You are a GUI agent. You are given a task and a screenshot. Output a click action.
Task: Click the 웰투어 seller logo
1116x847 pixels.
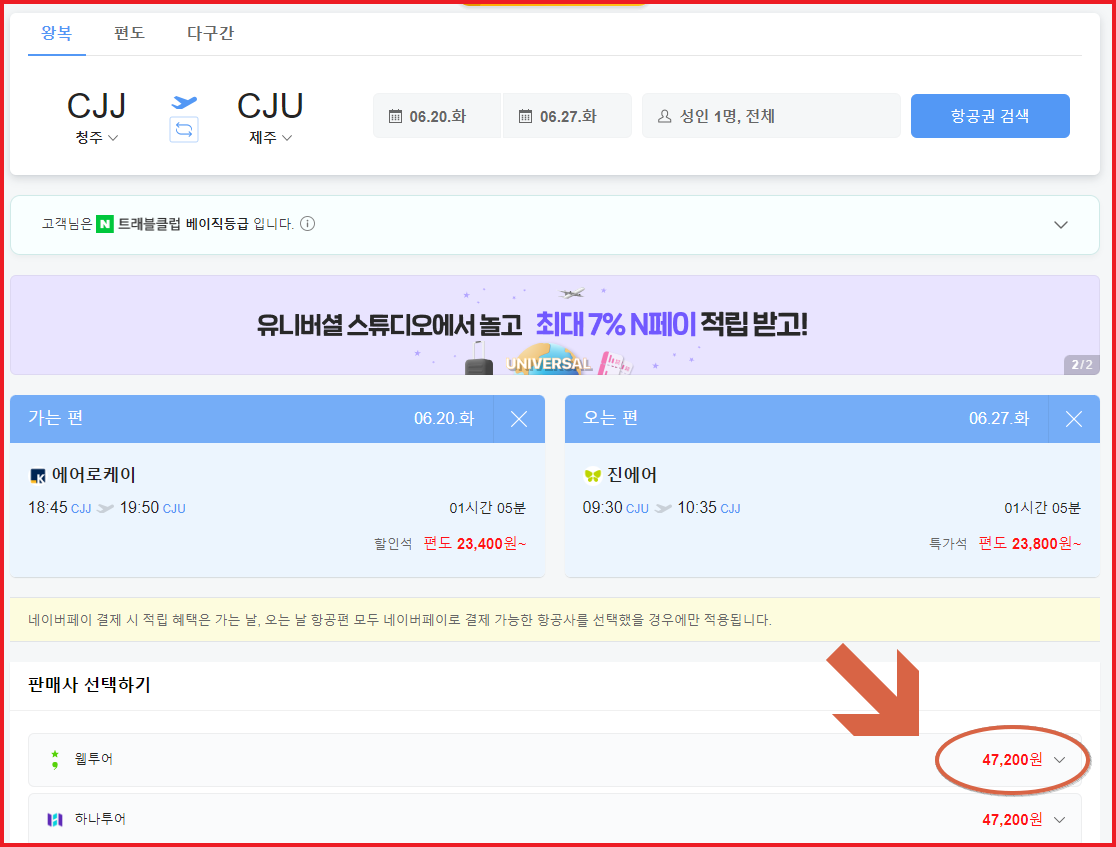tap(55, 759)
